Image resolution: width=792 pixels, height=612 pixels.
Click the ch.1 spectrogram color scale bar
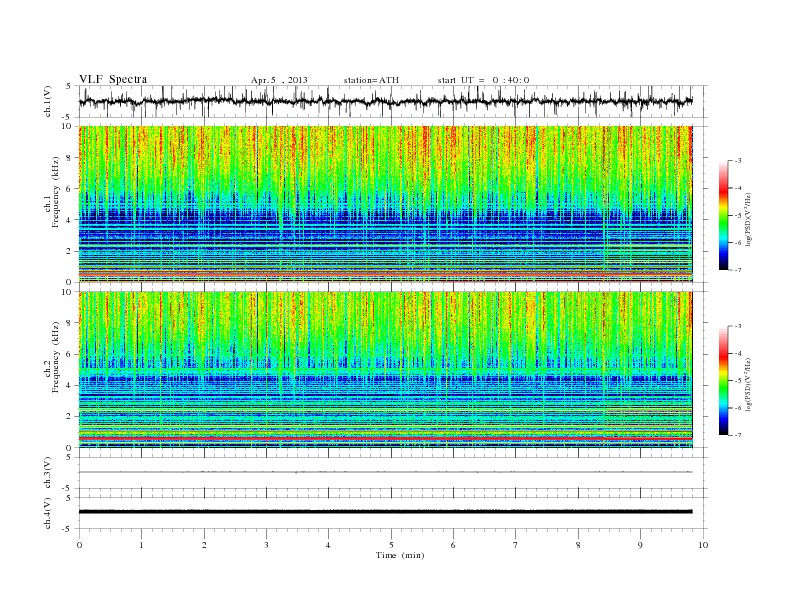pyautogui.click(x=724, y=216)
